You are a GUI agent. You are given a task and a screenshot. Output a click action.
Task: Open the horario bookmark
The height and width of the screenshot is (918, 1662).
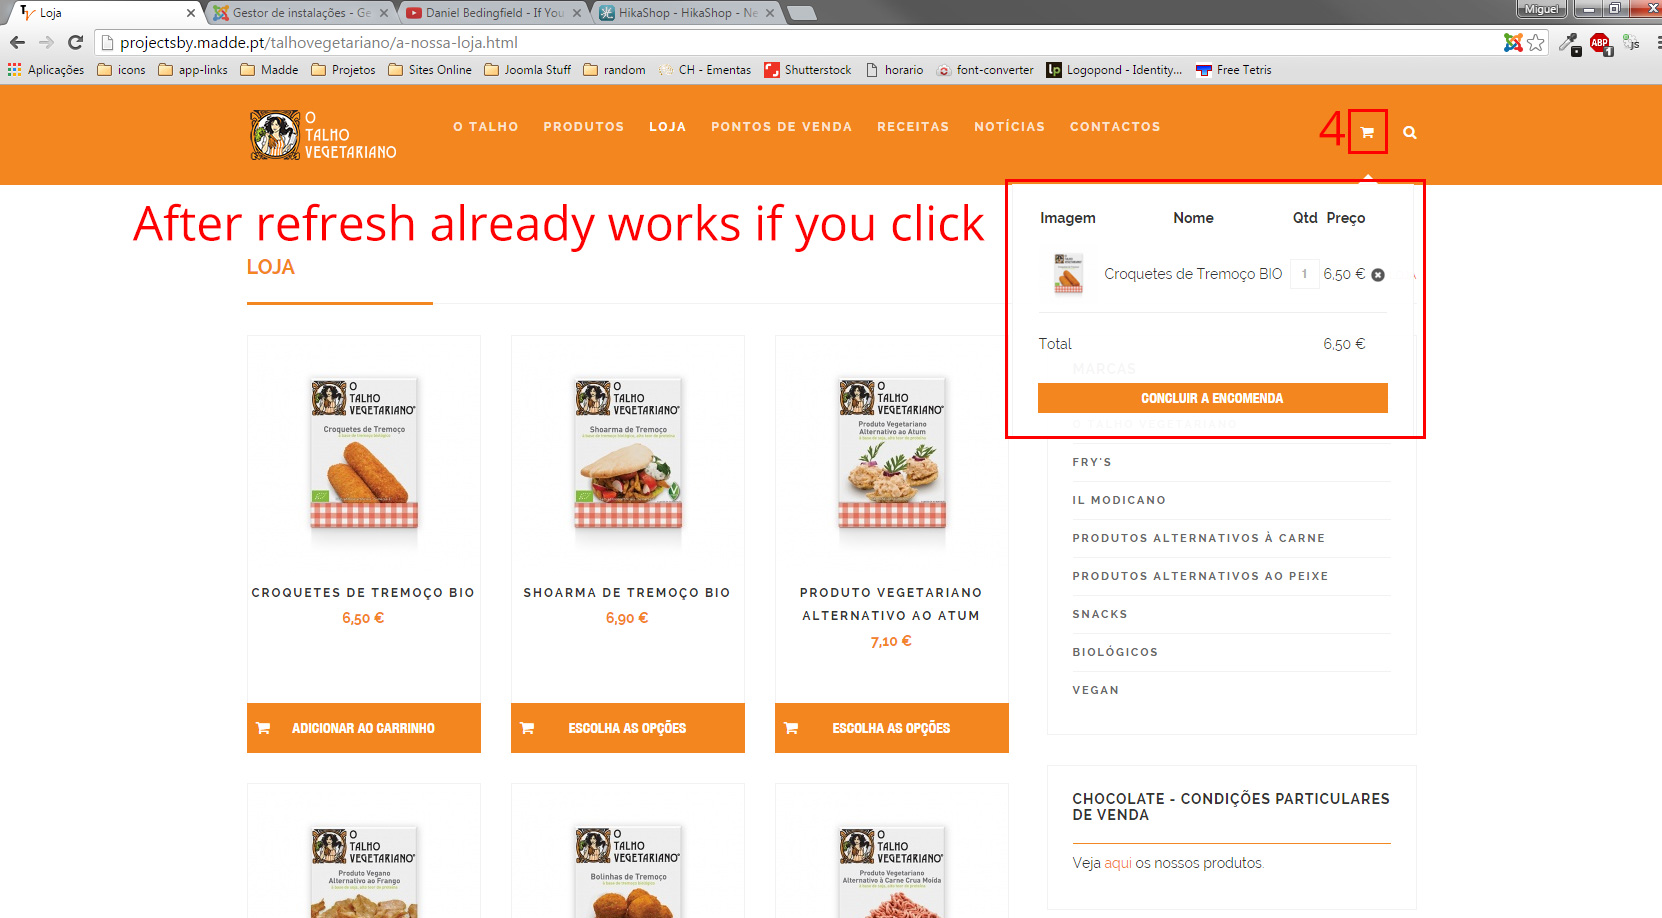(x=894, y=70)
